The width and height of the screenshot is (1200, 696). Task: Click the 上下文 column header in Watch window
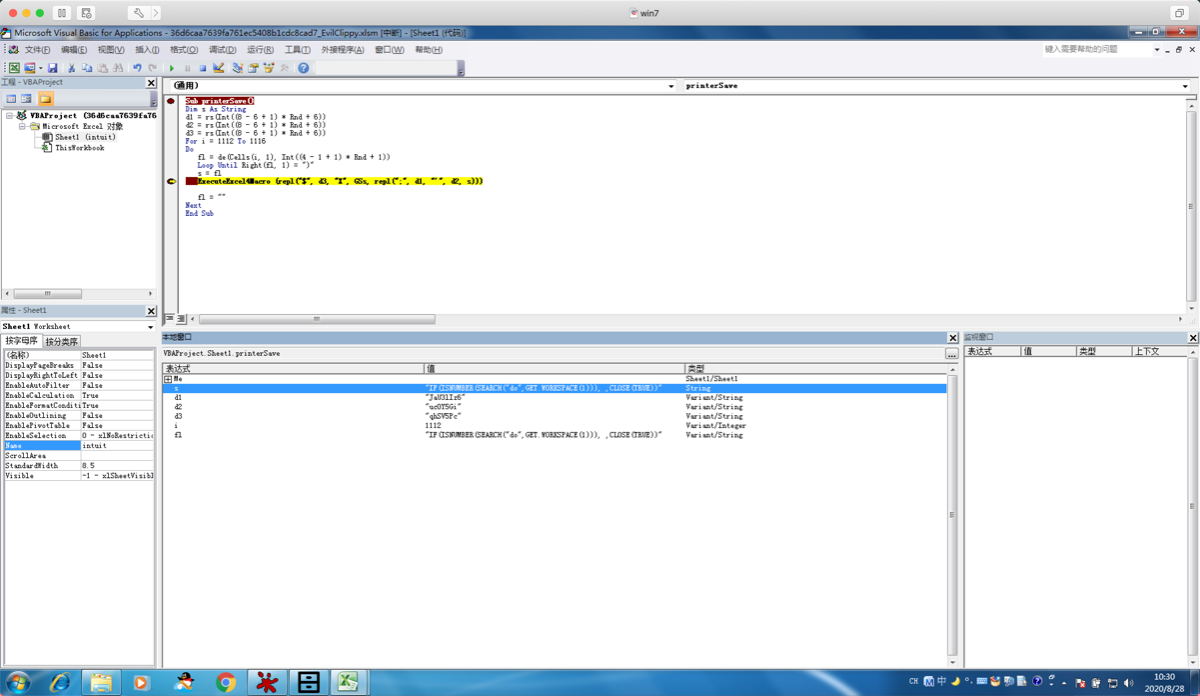(x=1158, y=351)
